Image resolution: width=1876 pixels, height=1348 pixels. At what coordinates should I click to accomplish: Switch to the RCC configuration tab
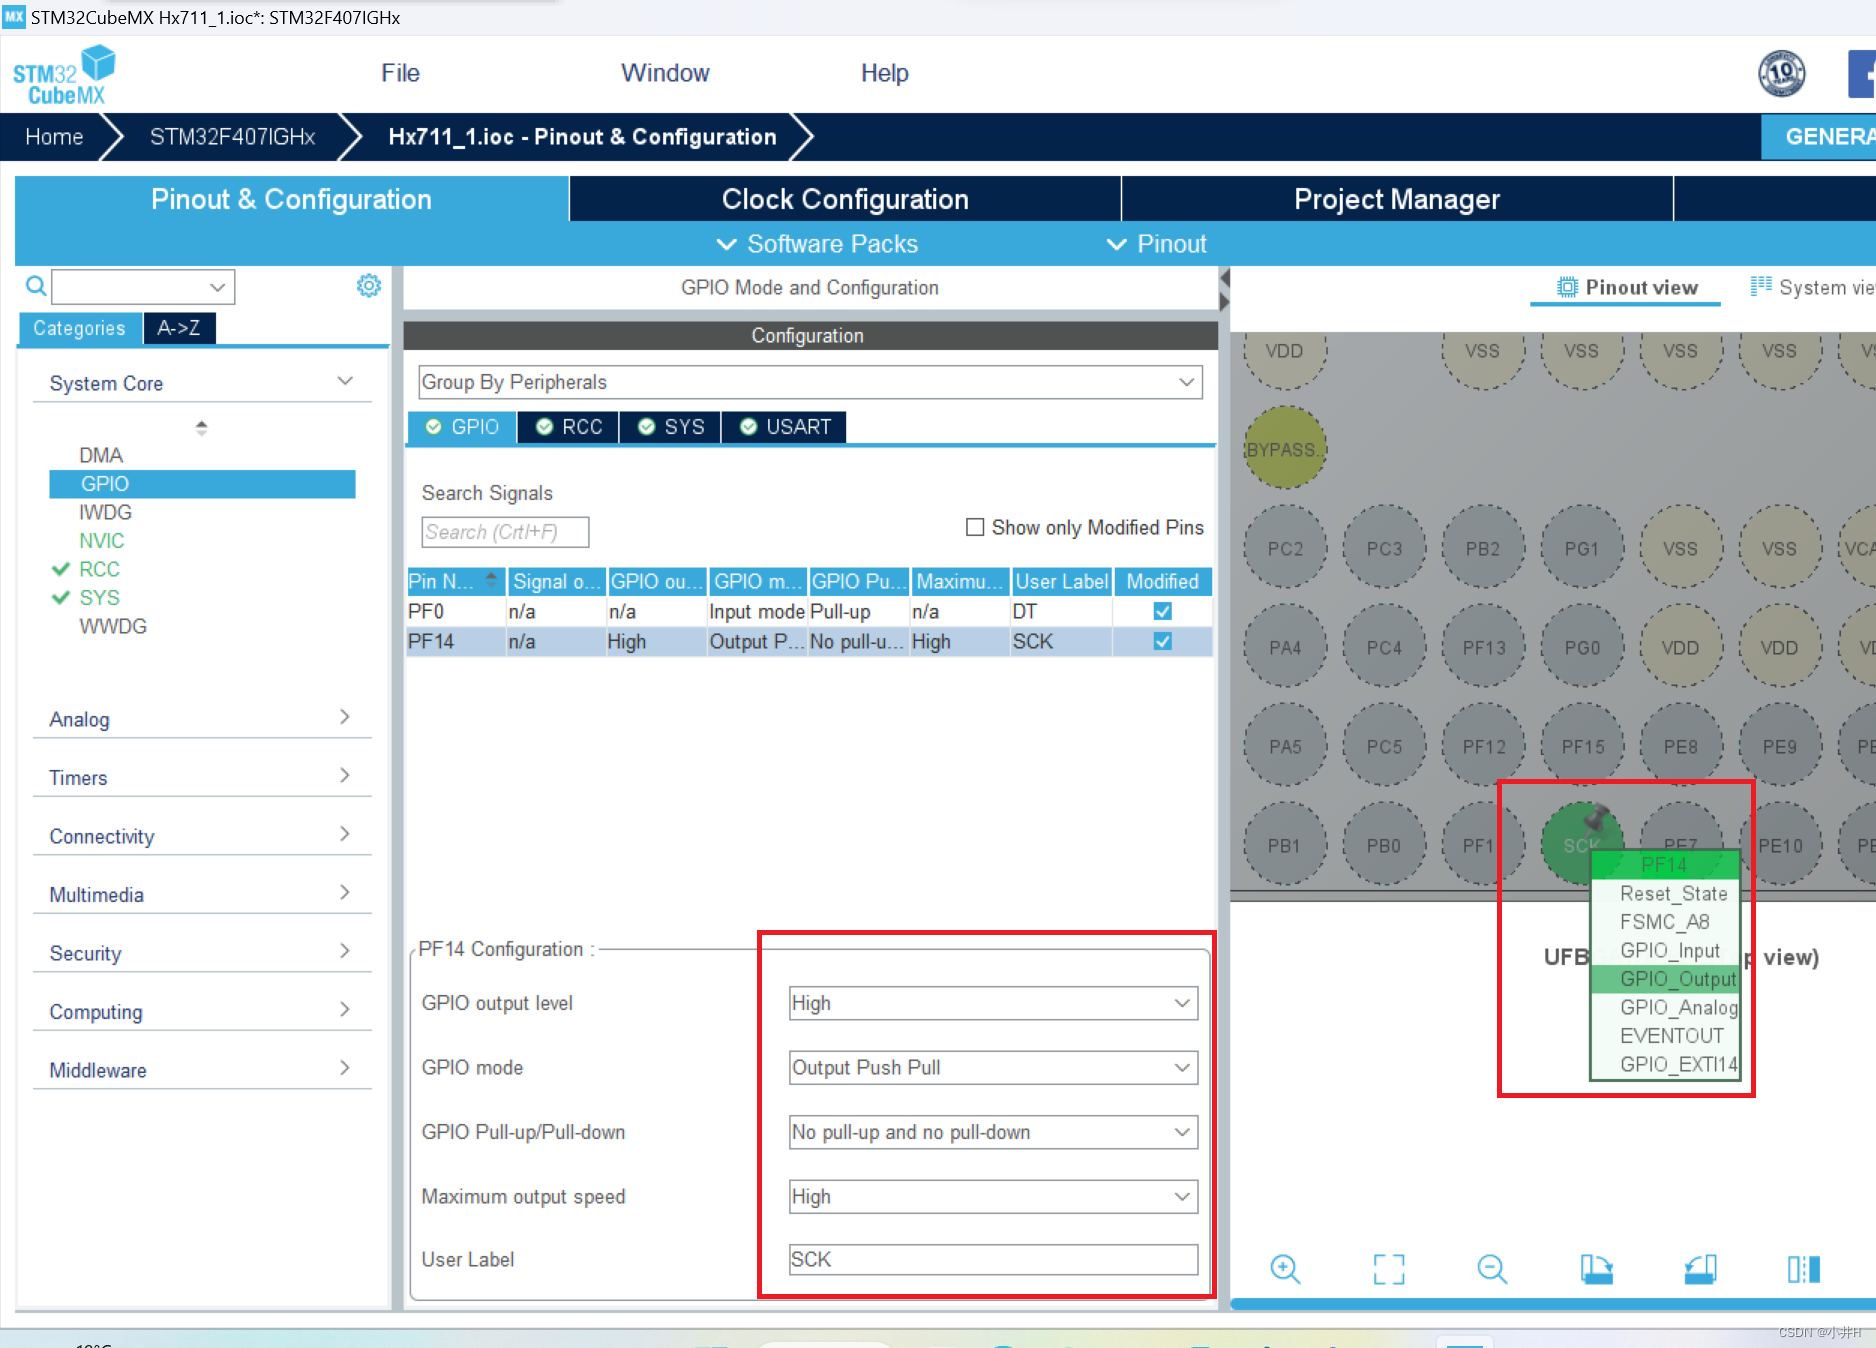[x=569, y=427]
